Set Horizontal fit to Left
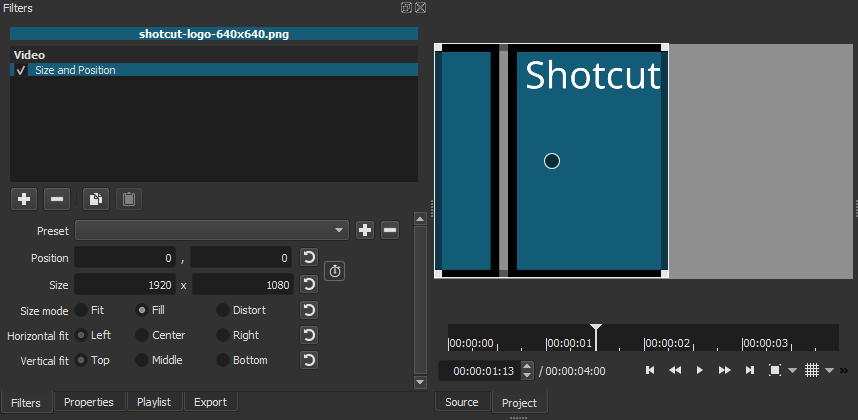Screen dimensions: 858x420 81,335
